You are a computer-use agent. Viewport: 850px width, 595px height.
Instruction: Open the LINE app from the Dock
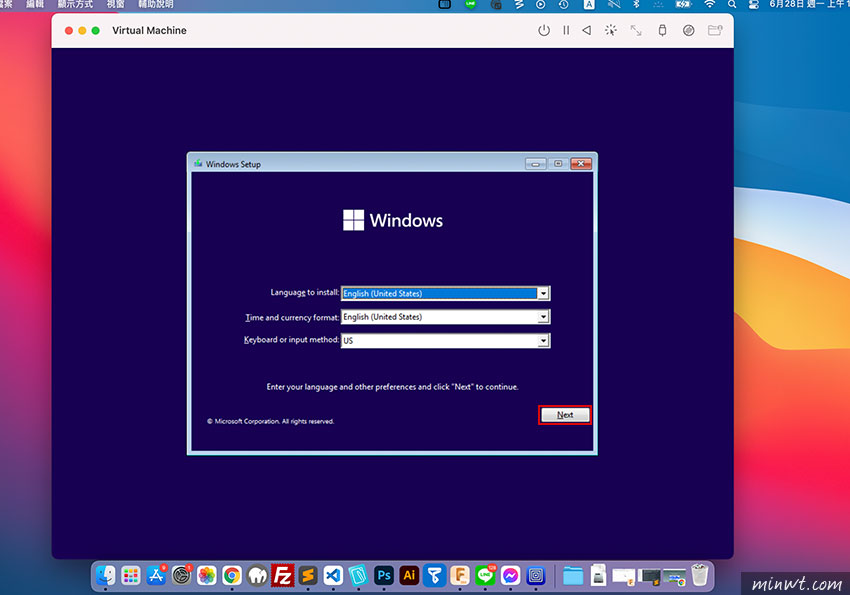pyautogui.click(x=485, y=575)
